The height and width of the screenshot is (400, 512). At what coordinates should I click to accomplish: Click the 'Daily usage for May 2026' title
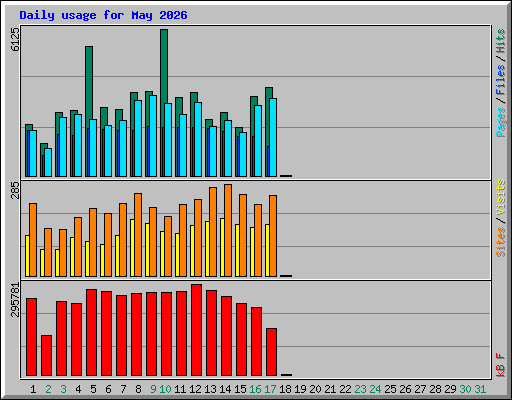click(x=103, y=15)
